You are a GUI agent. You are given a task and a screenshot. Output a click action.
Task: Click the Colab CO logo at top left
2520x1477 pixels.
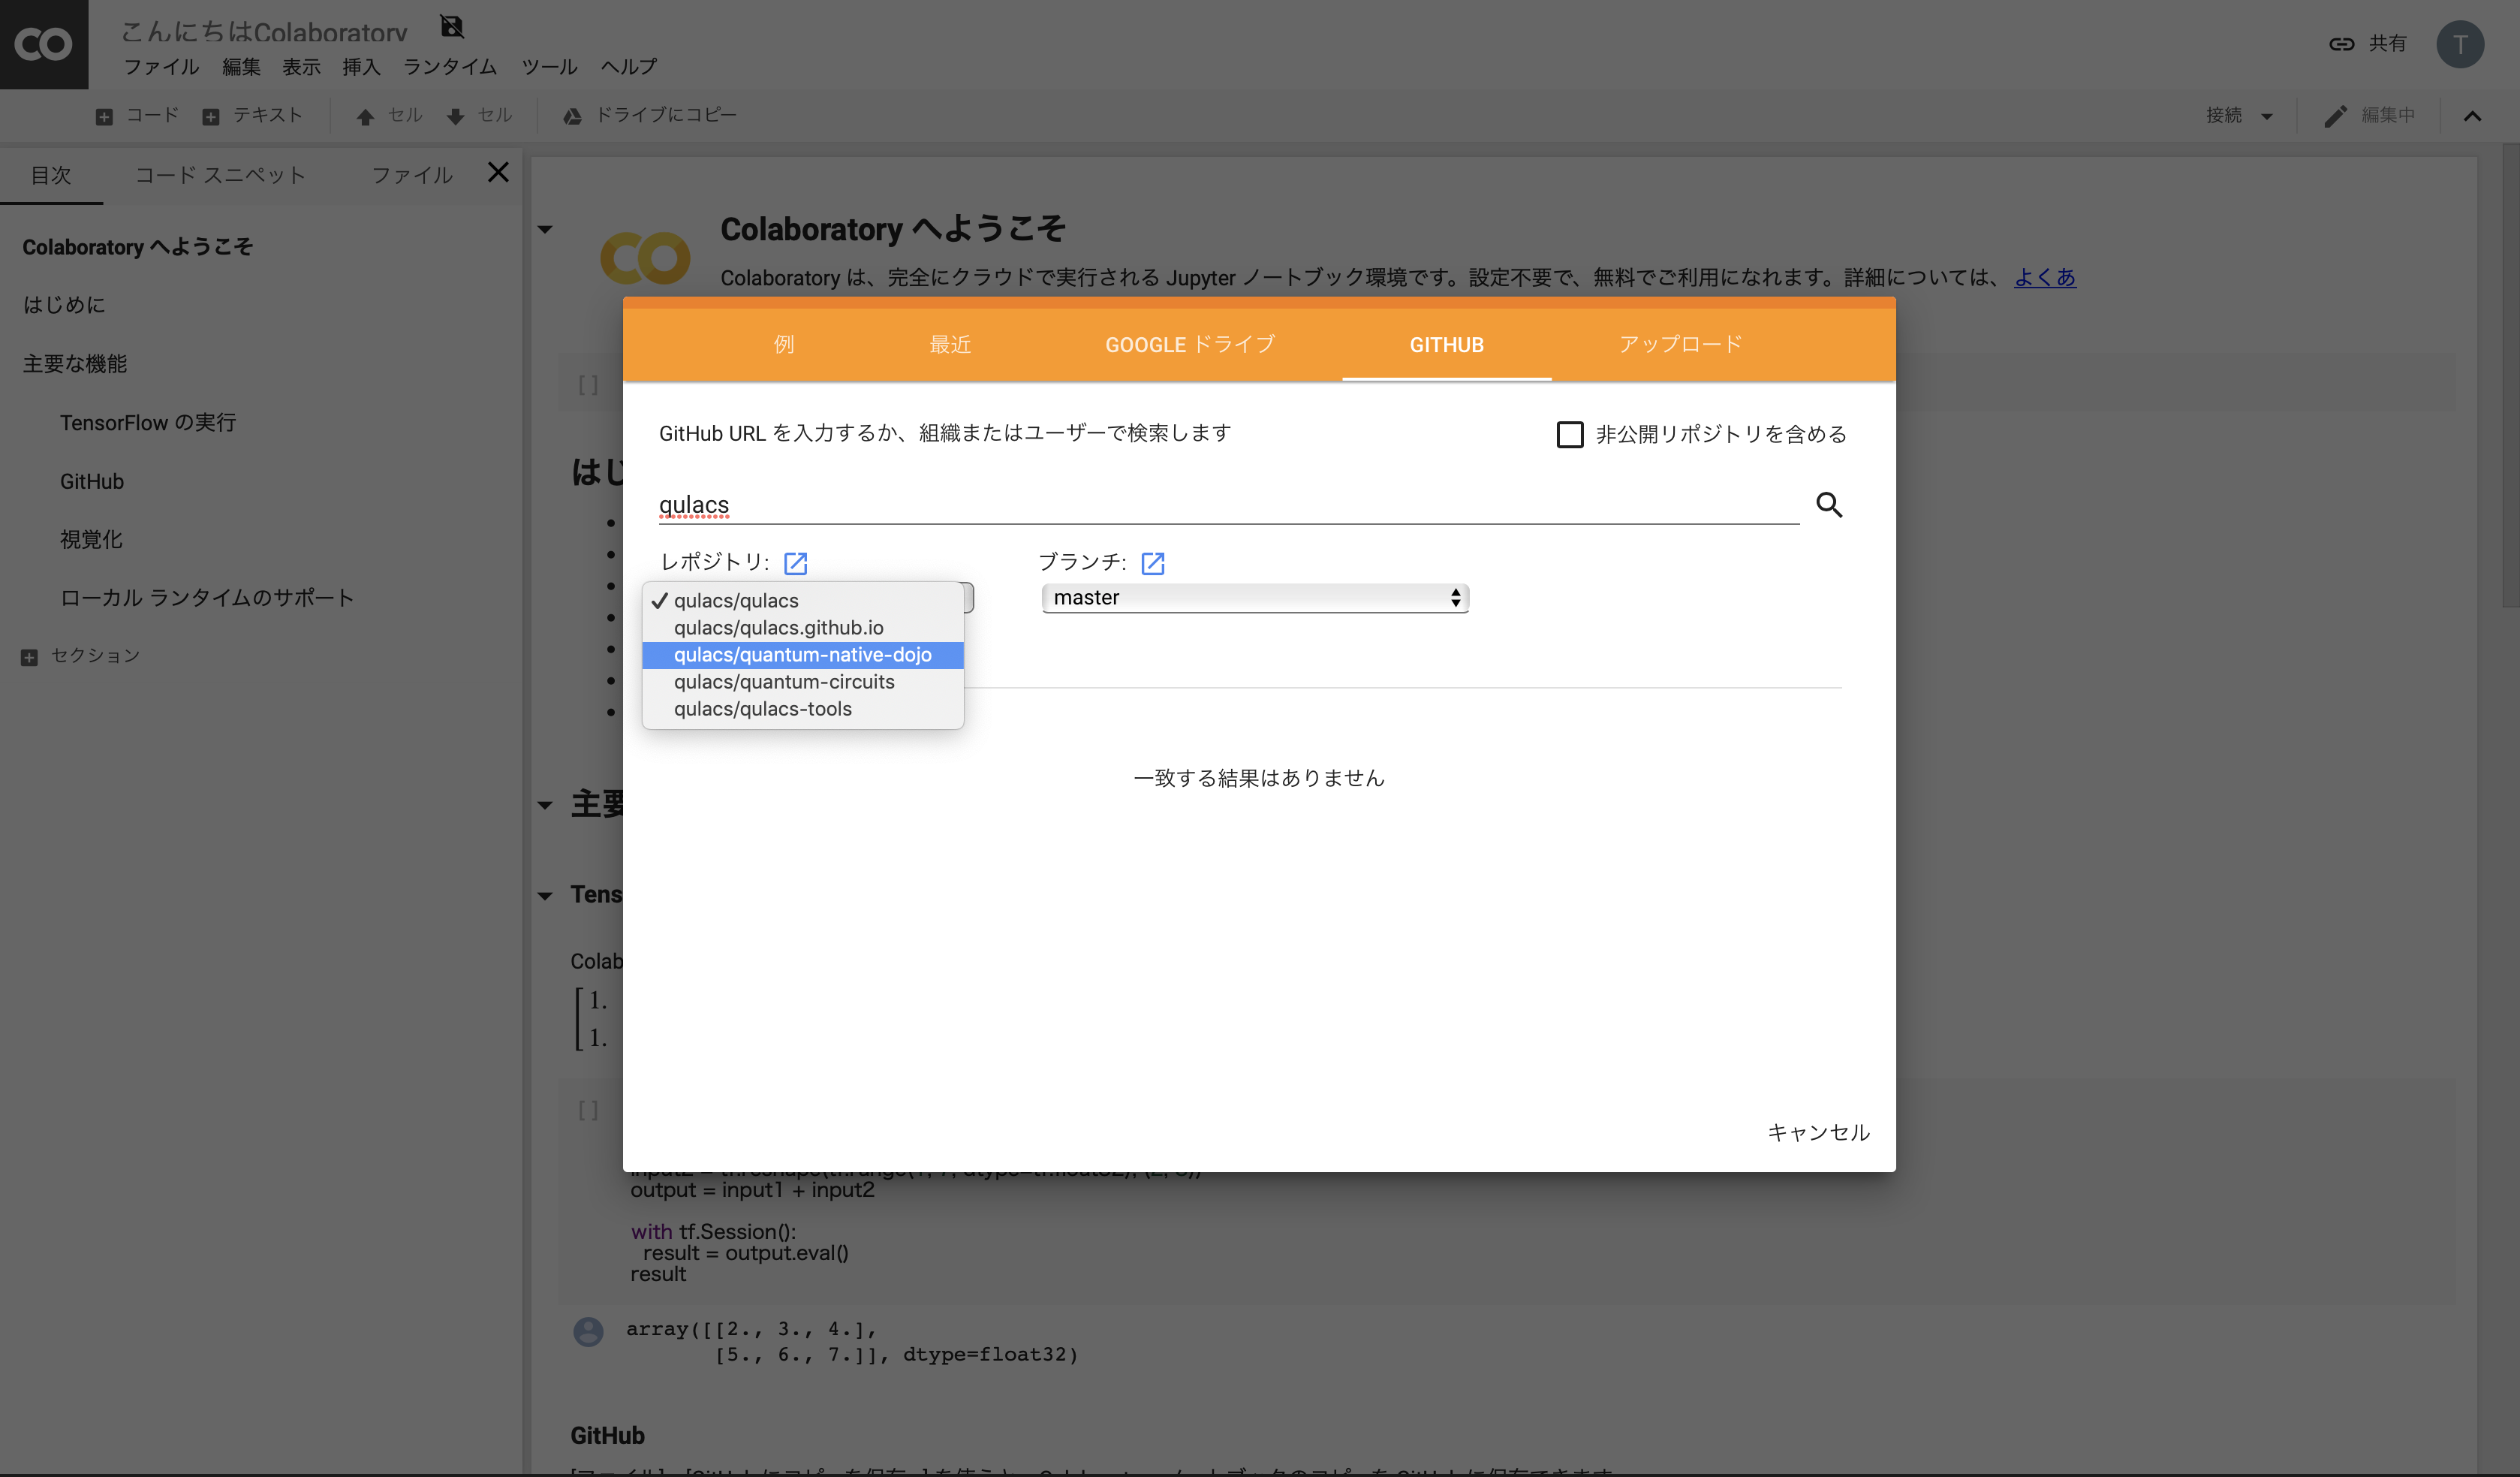(x=44, y=44)
